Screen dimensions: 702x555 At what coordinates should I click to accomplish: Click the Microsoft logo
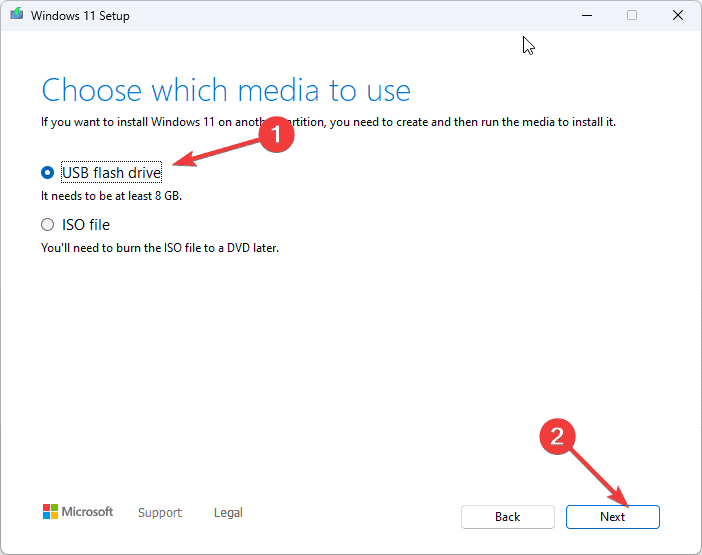point(78,512)
